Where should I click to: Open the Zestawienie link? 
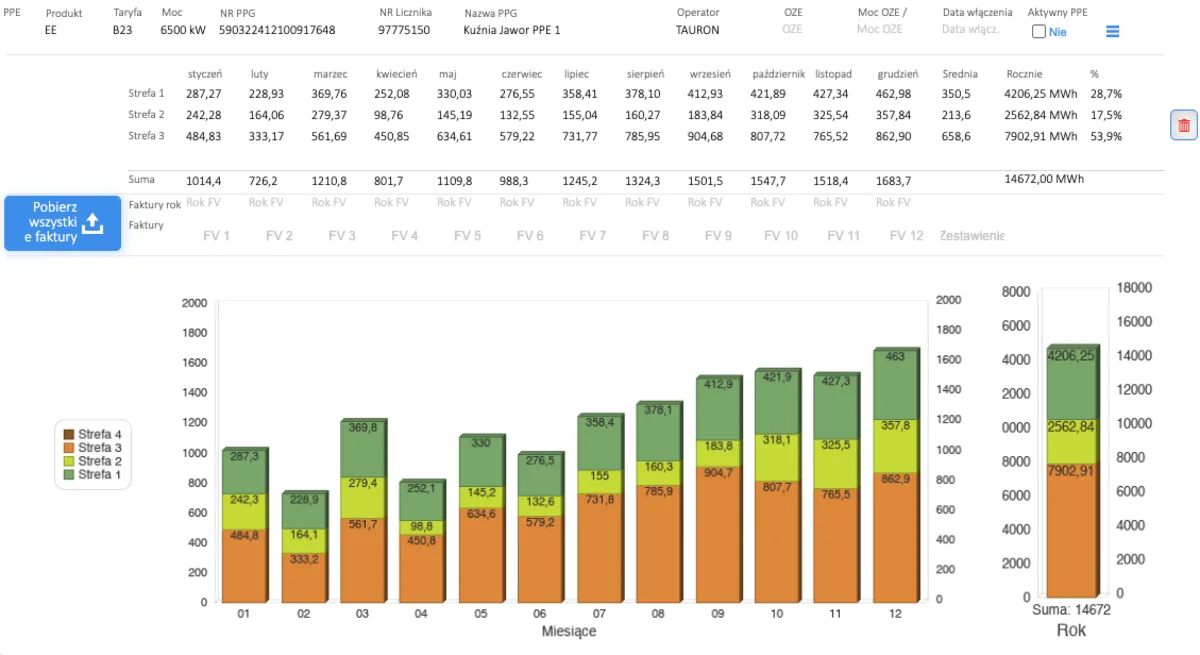click(972, 236)
